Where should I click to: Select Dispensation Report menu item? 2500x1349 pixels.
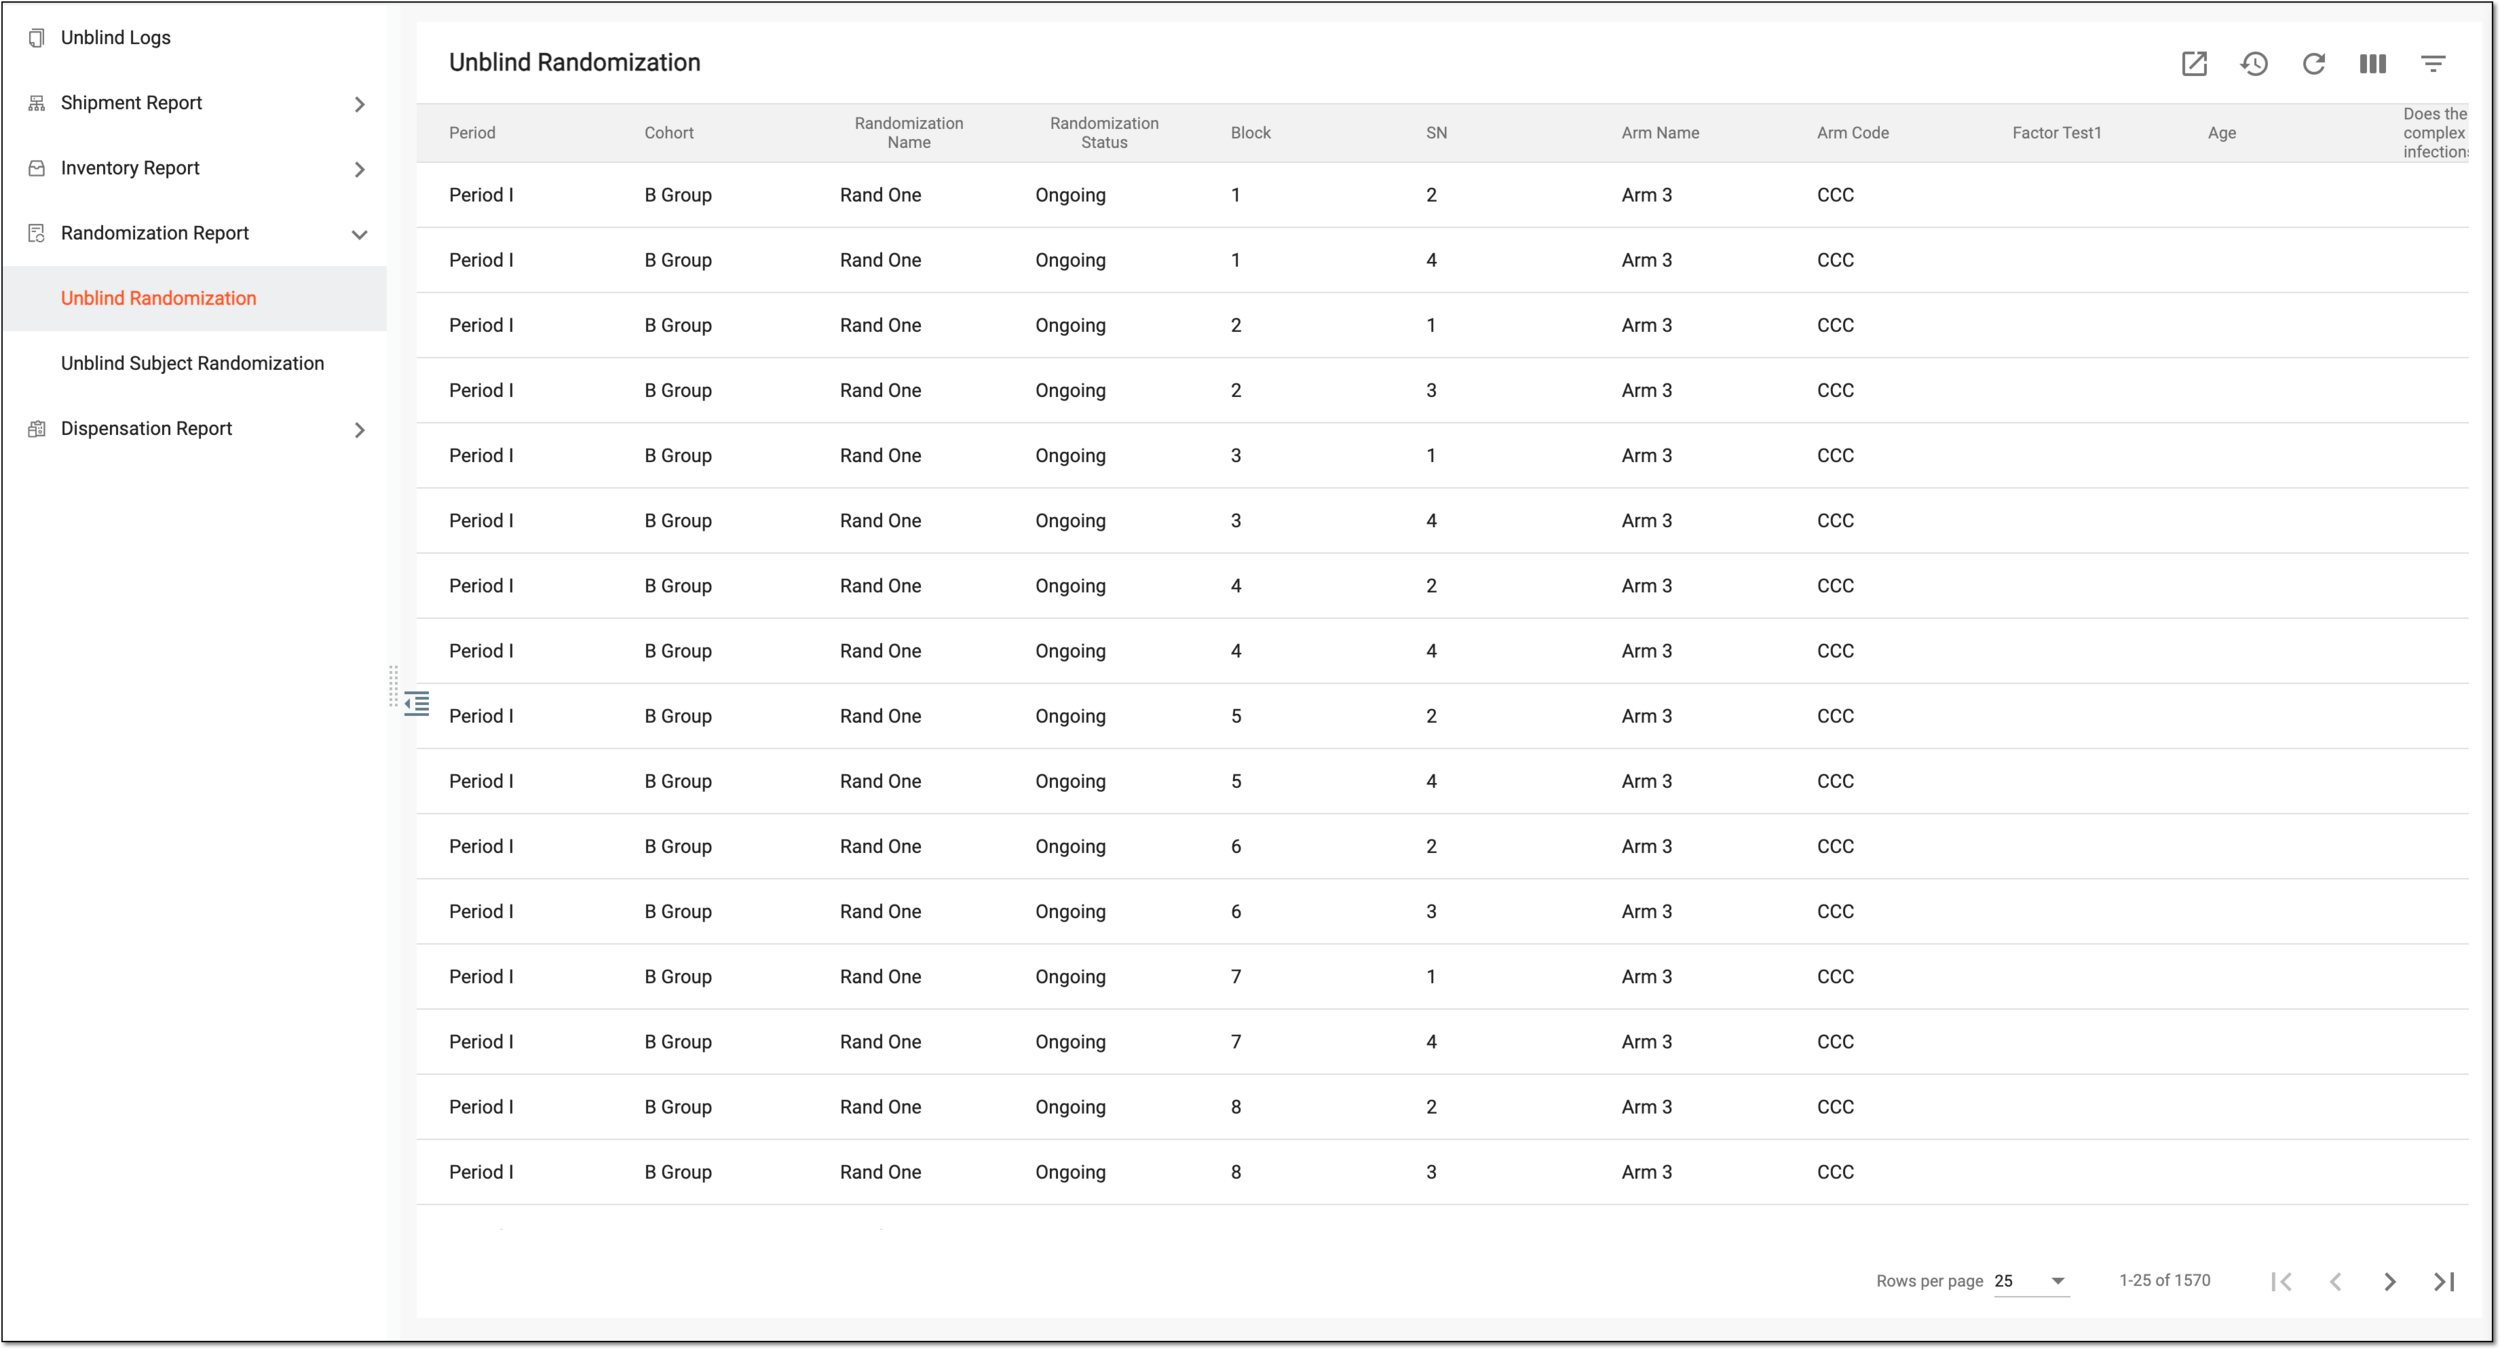(x=146, y=428)
